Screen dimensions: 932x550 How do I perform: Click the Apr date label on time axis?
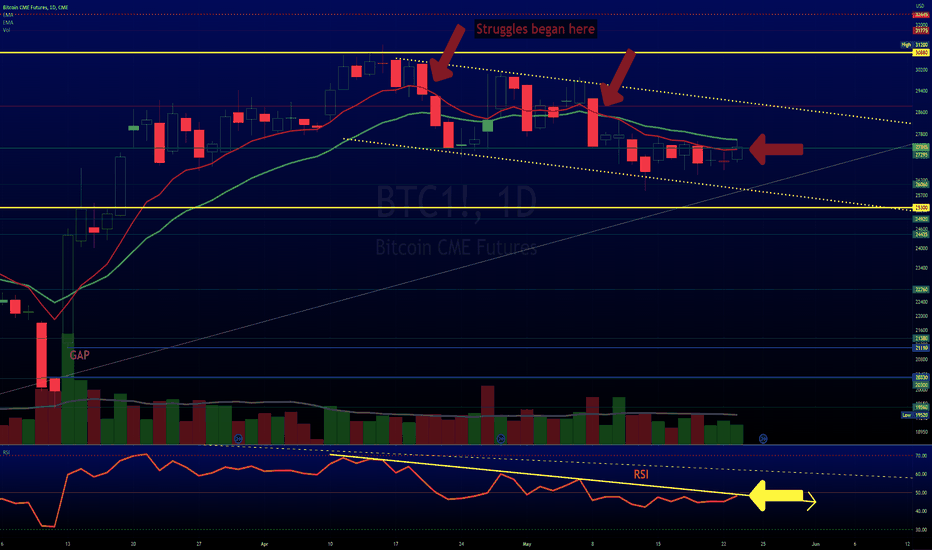pos(265,544)
